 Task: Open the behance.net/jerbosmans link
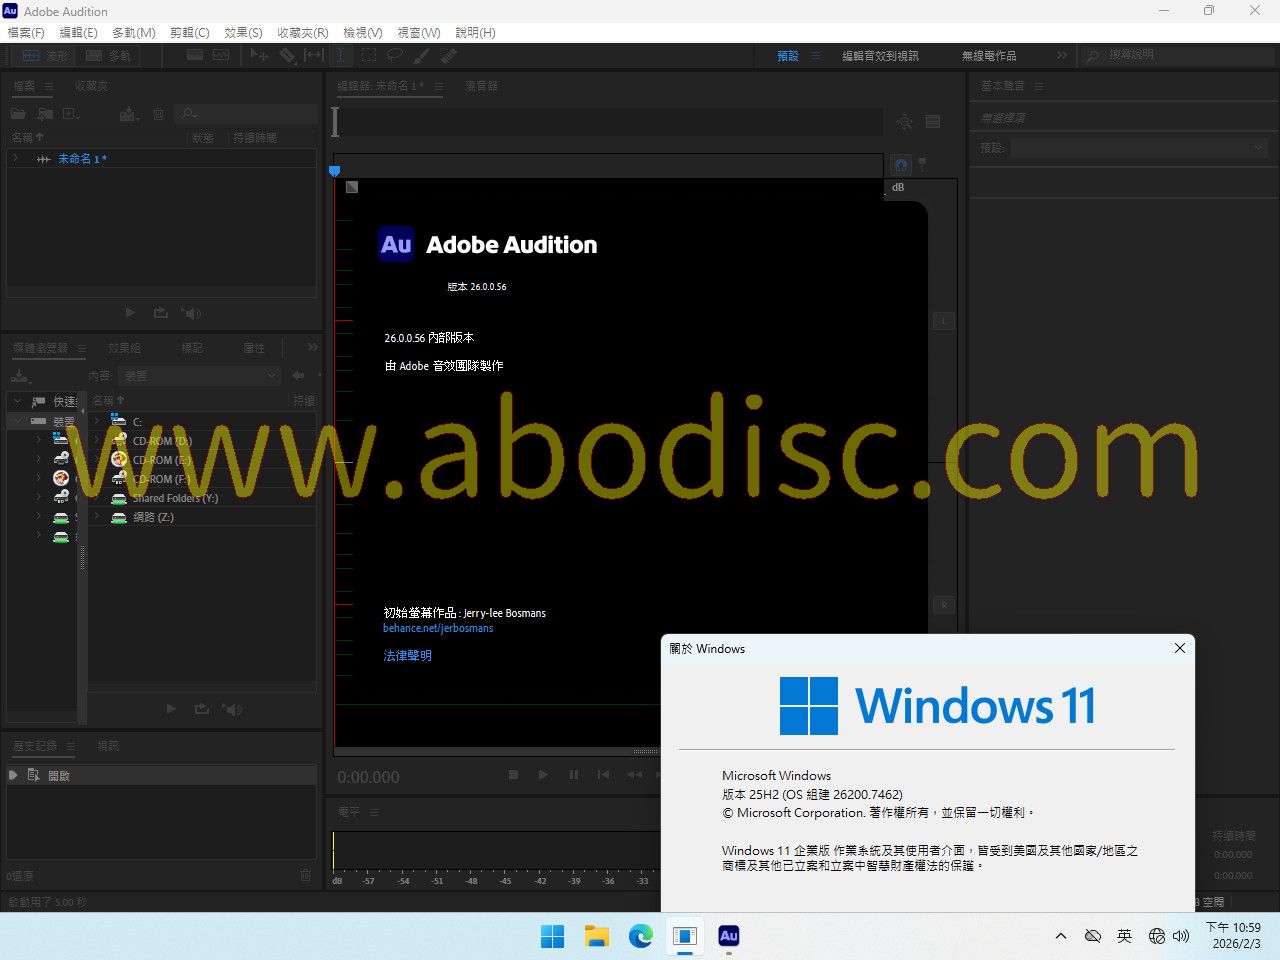coord(438,628)
